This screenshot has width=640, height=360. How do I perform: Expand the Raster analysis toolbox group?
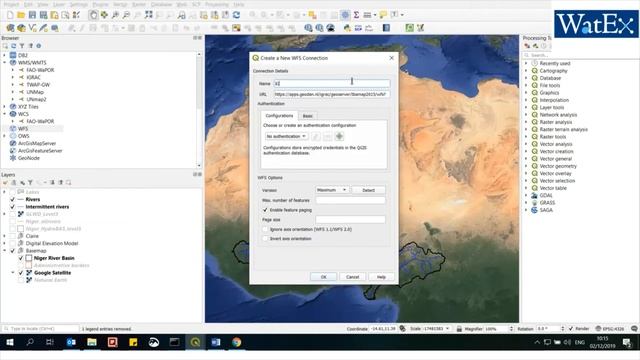pyautogui.click(x=526, y=122)
